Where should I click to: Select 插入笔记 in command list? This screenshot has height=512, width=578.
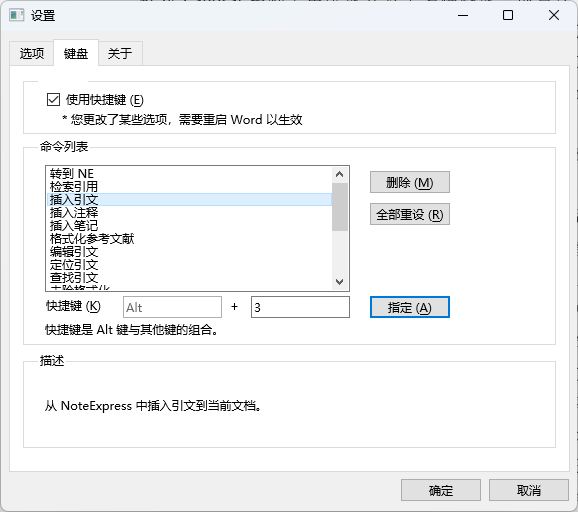[x=189, y=226]
